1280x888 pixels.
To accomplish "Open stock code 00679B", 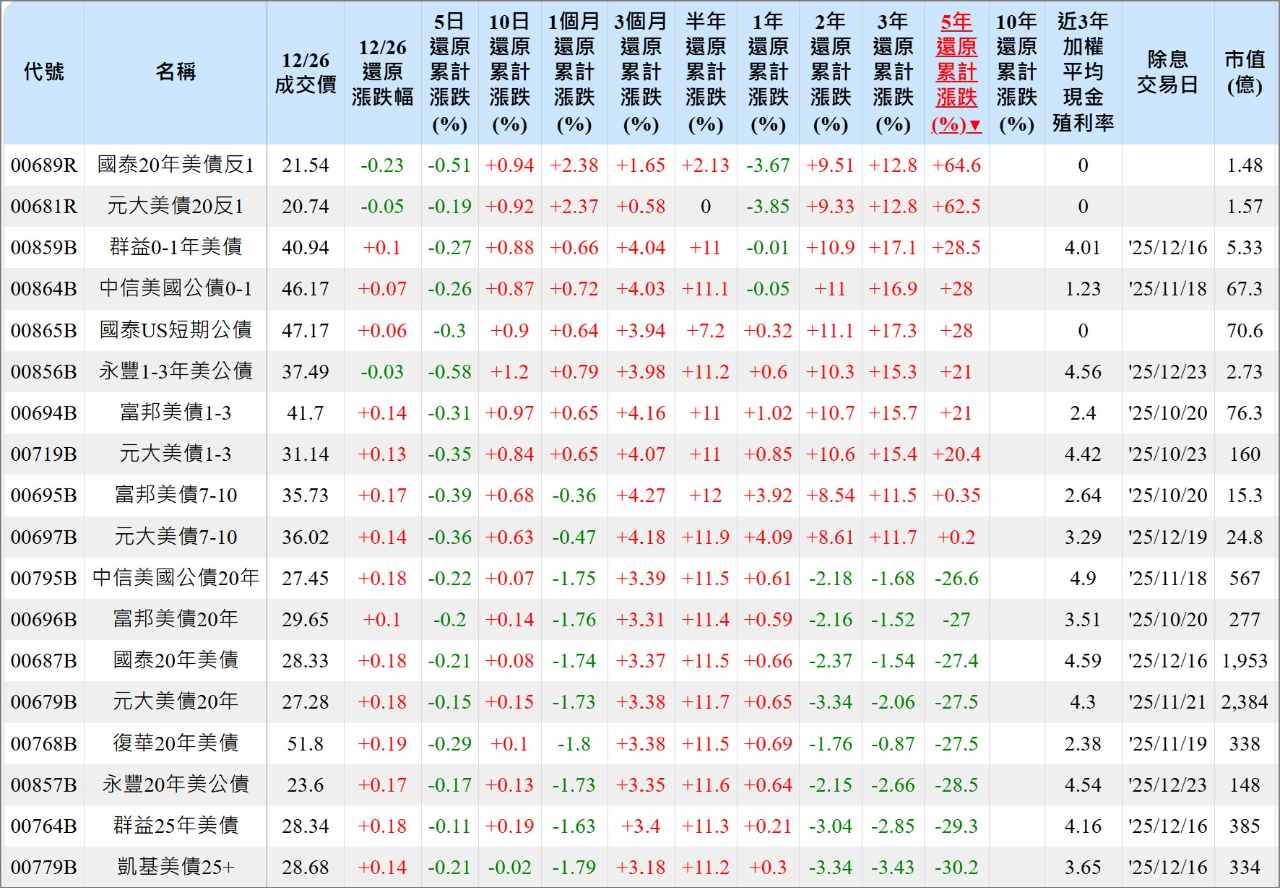I will coord(43,702).
